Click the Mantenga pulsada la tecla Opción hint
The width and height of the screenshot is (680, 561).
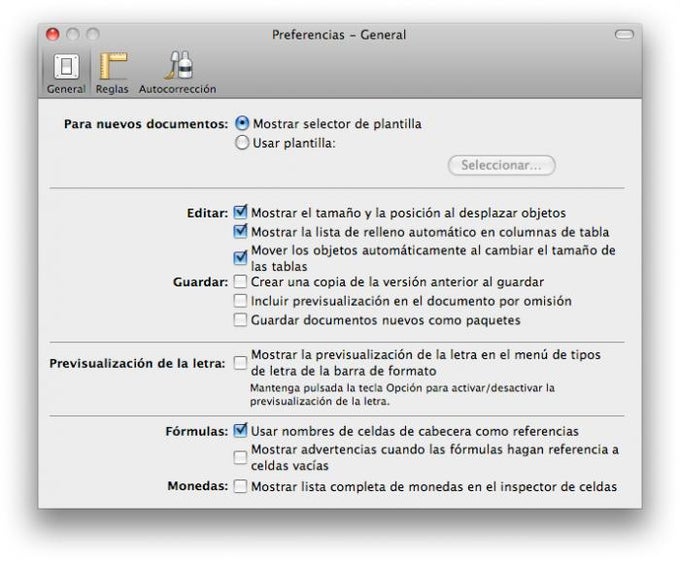pyautogui.click(x=402, y=395)
